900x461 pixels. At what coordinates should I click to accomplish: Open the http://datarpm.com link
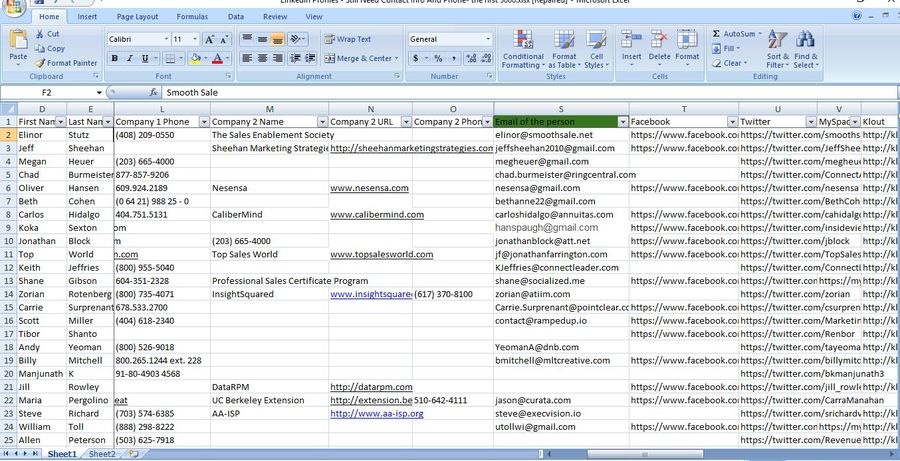coord(371,386)
